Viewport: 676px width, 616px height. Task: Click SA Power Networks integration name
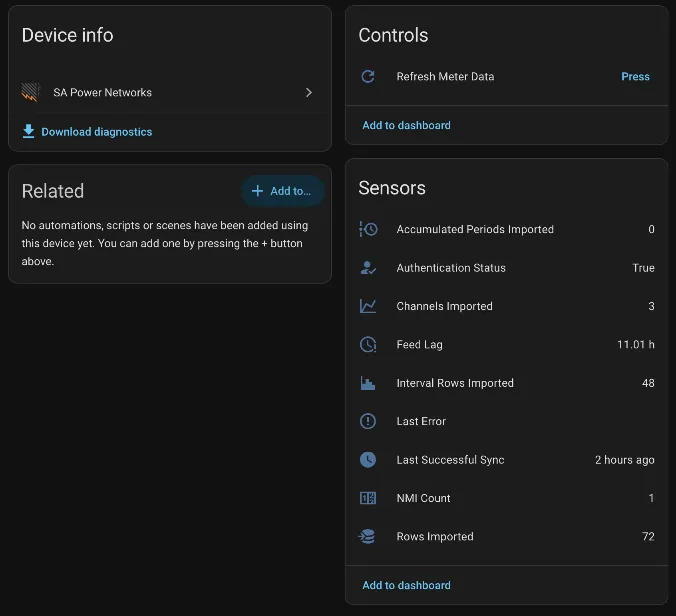pos(103,92)
